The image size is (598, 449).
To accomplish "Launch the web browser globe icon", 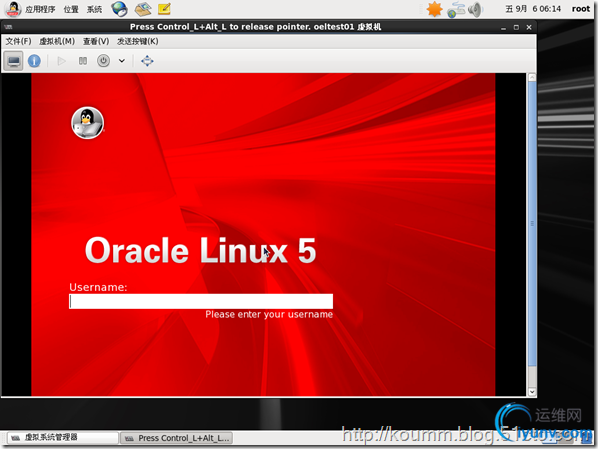I will [x=119, y=9].
